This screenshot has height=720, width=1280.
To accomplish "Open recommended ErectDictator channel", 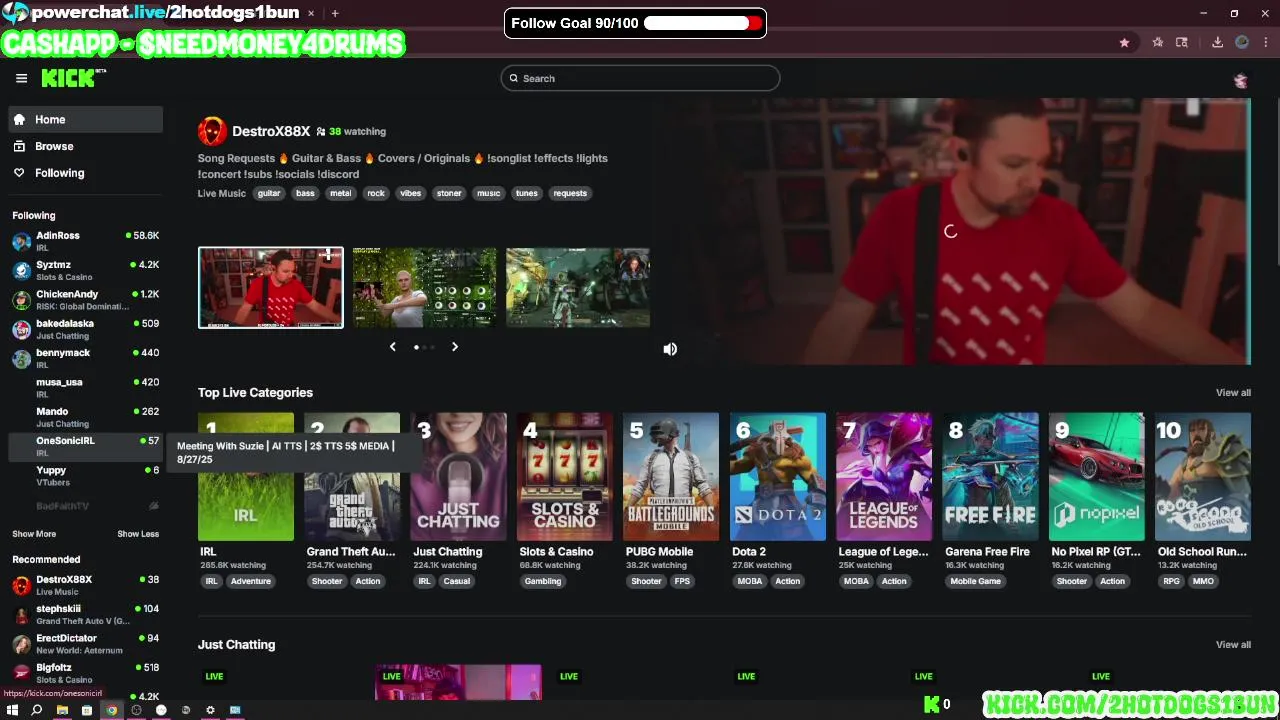I will (85, 644).
